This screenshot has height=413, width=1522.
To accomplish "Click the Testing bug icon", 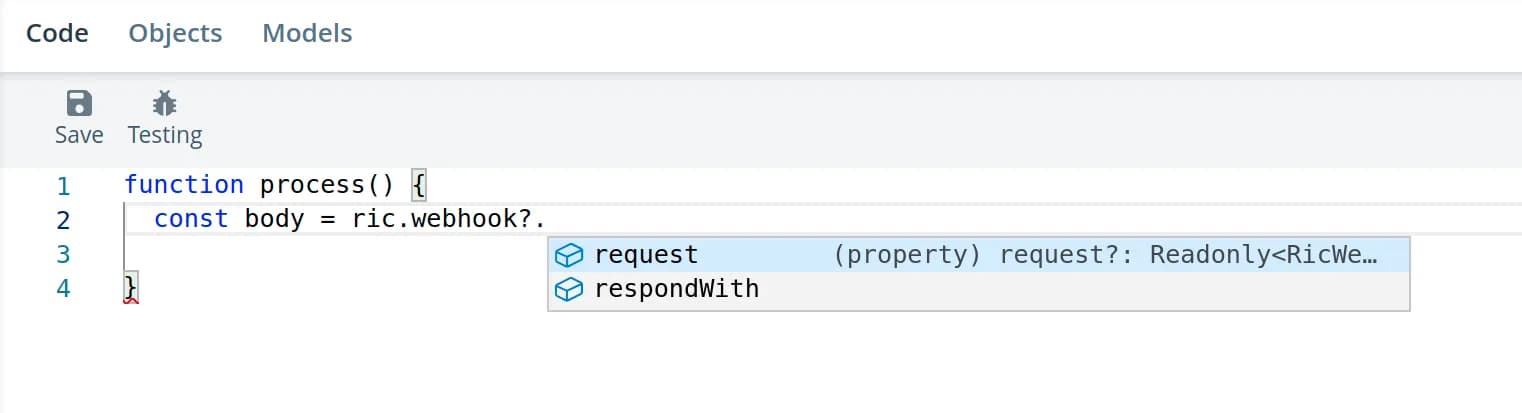I will pos(164,103).
